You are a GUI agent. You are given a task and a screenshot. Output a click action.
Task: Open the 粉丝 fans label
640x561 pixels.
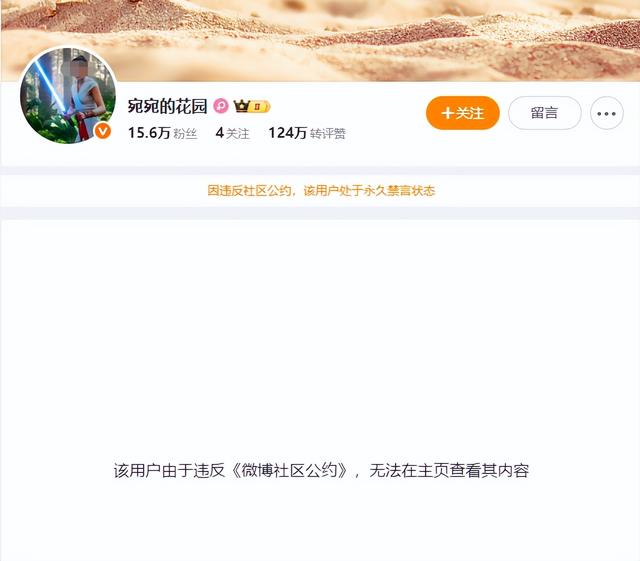[x=185, y=134]
